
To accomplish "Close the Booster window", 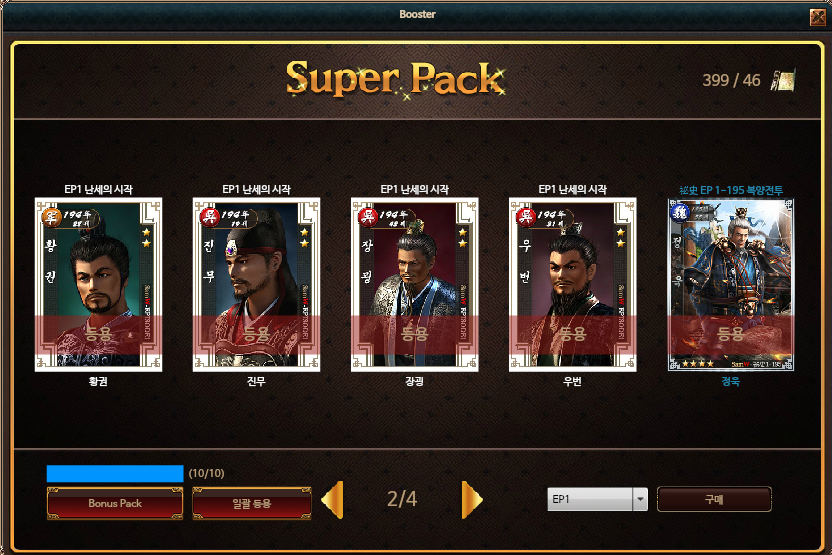I will [x=818, y=16].
